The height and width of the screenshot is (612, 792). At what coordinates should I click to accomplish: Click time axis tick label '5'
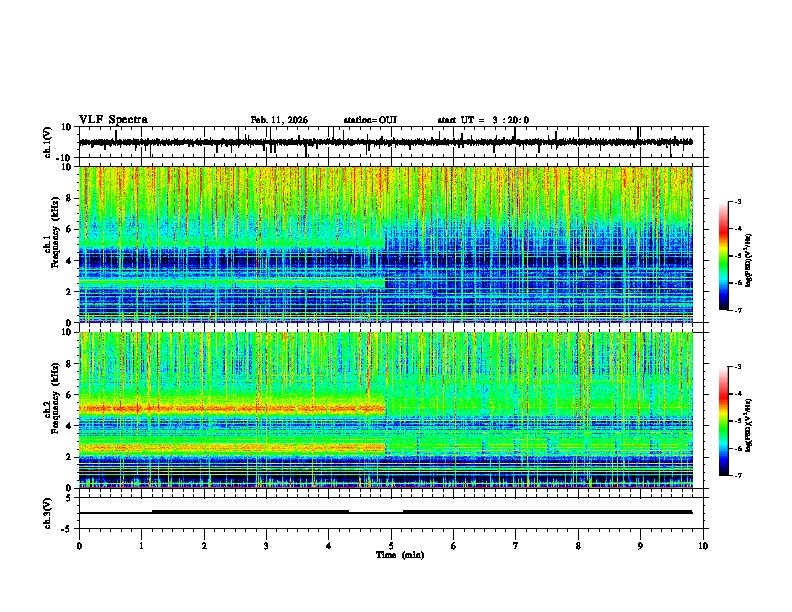[391, 546]
